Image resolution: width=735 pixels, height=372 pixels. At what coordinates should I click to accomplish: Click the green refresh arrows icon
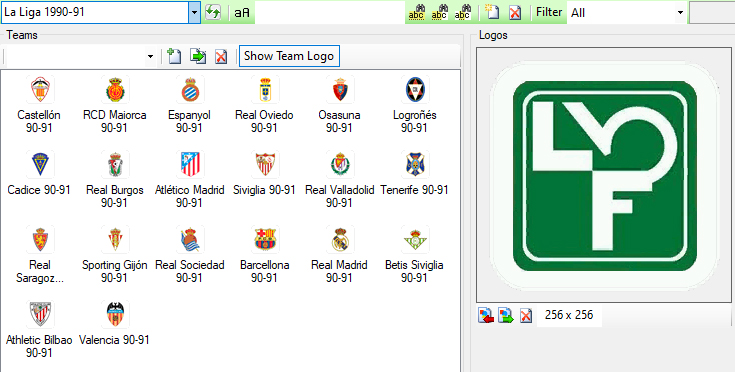[x=213, y=13]
